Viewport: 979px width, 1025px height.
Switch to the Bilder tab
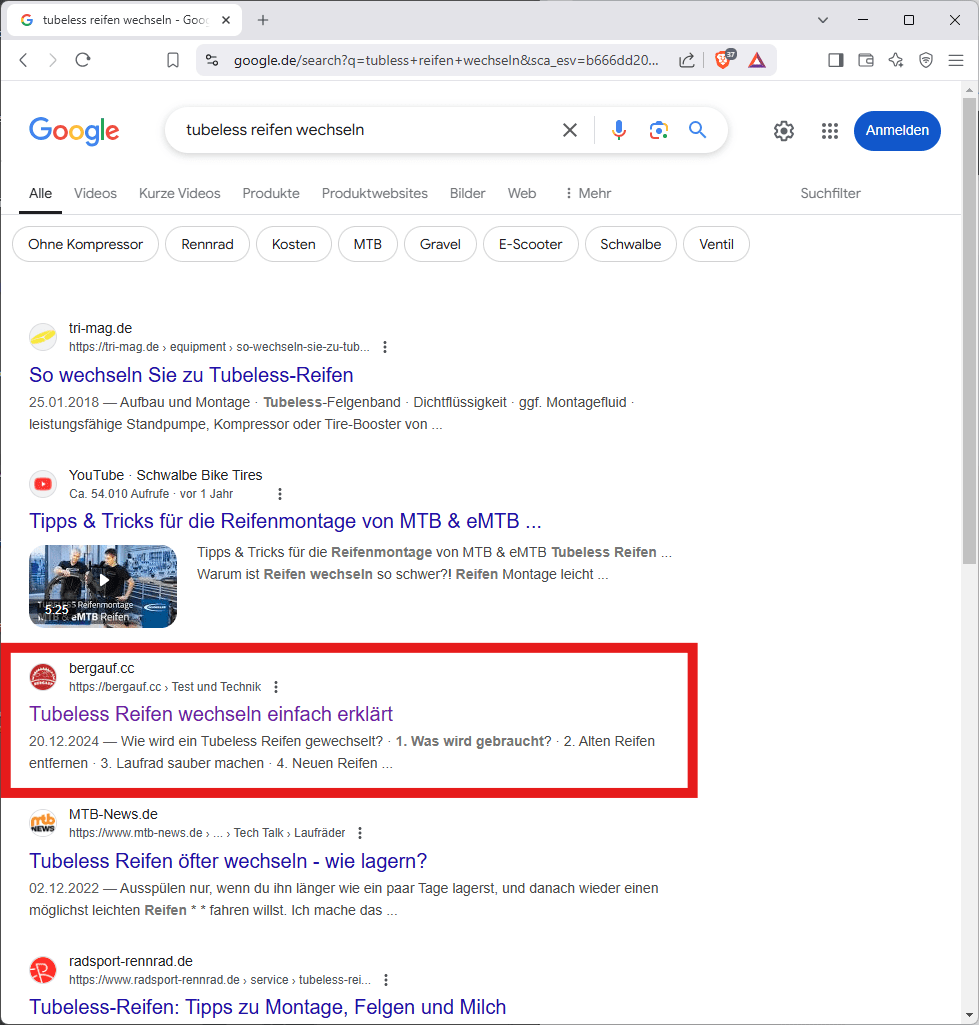point(467,193)
